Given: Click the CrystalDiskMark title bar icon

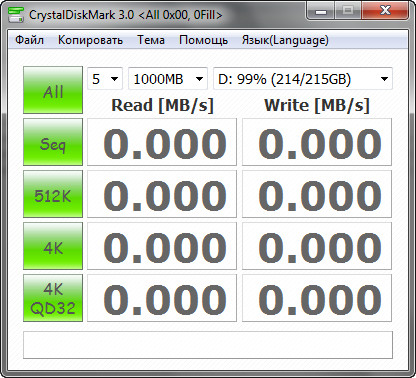Looking at the screenshot, I should click(x=16, y=14).
